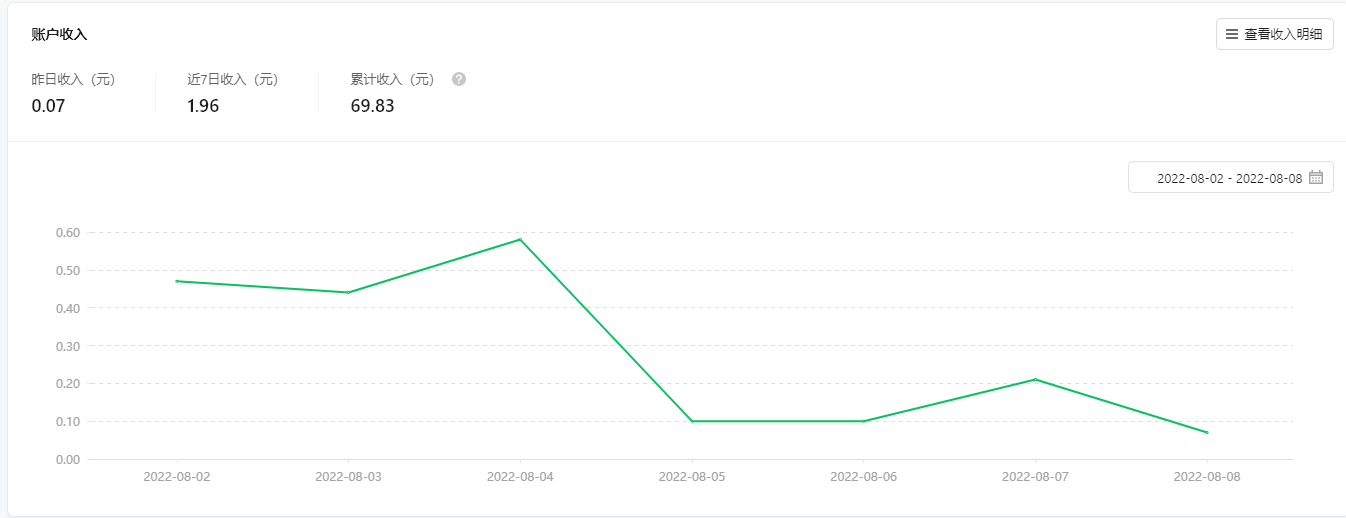Click the help icon beside 累计收入
The width and height of the screenshot is (1346, 518).
[x=459, y=79]
